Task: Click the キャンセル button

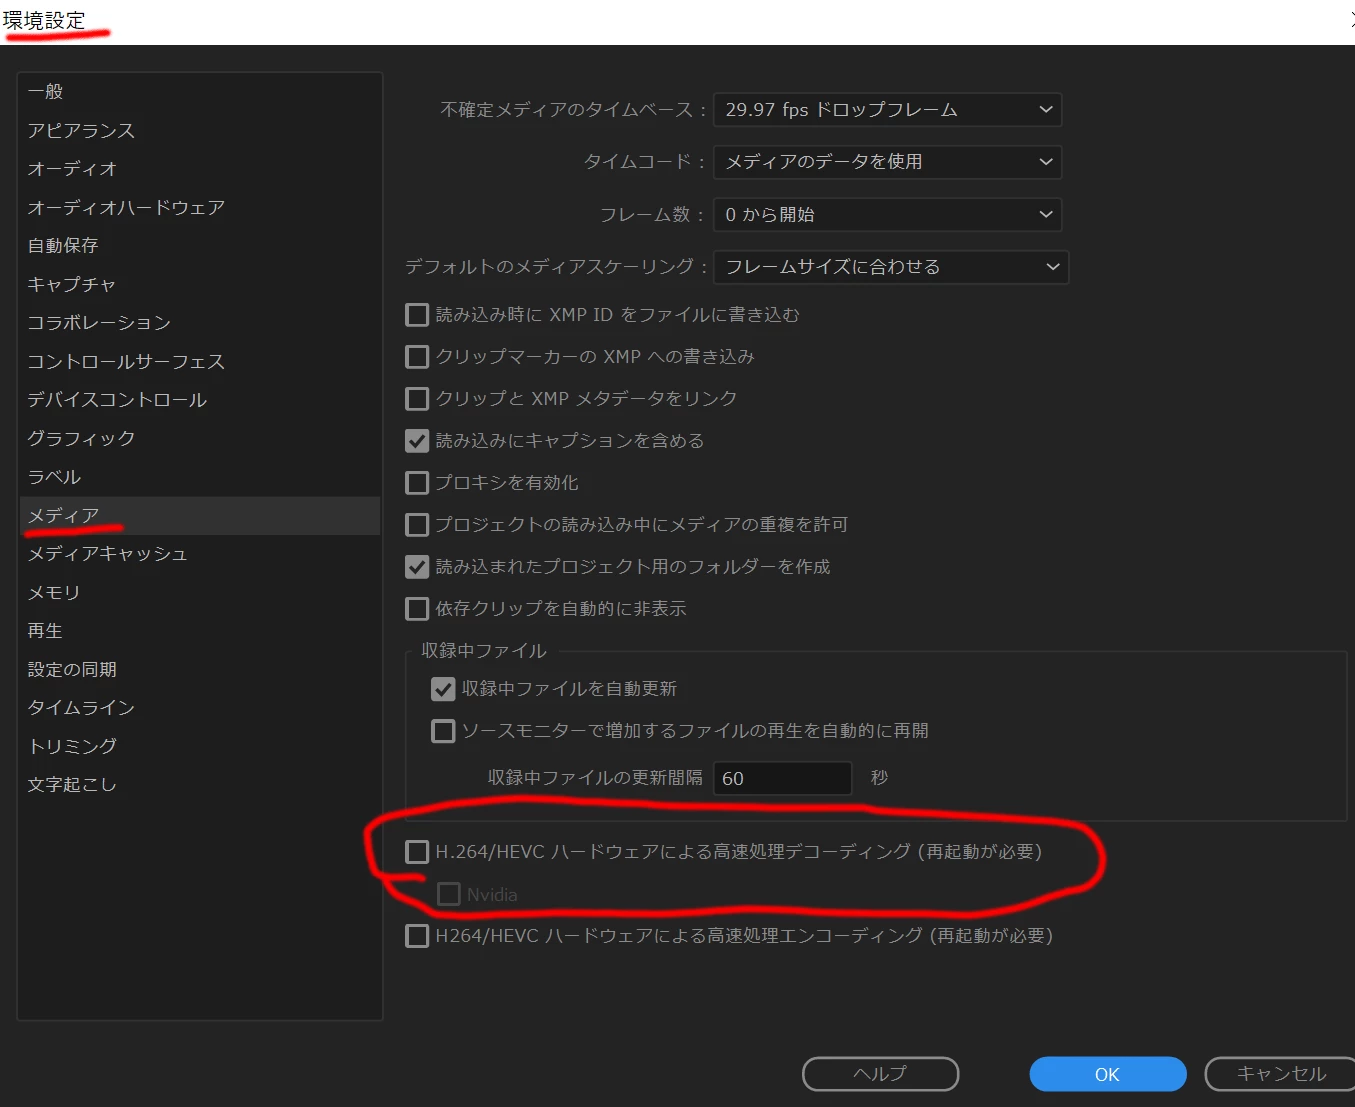Action: [x=1281, y=1075]
